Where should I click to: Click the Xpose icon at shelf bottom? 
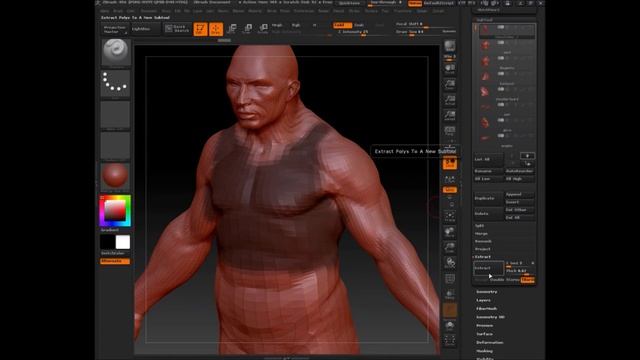click(x=449, y=340)
